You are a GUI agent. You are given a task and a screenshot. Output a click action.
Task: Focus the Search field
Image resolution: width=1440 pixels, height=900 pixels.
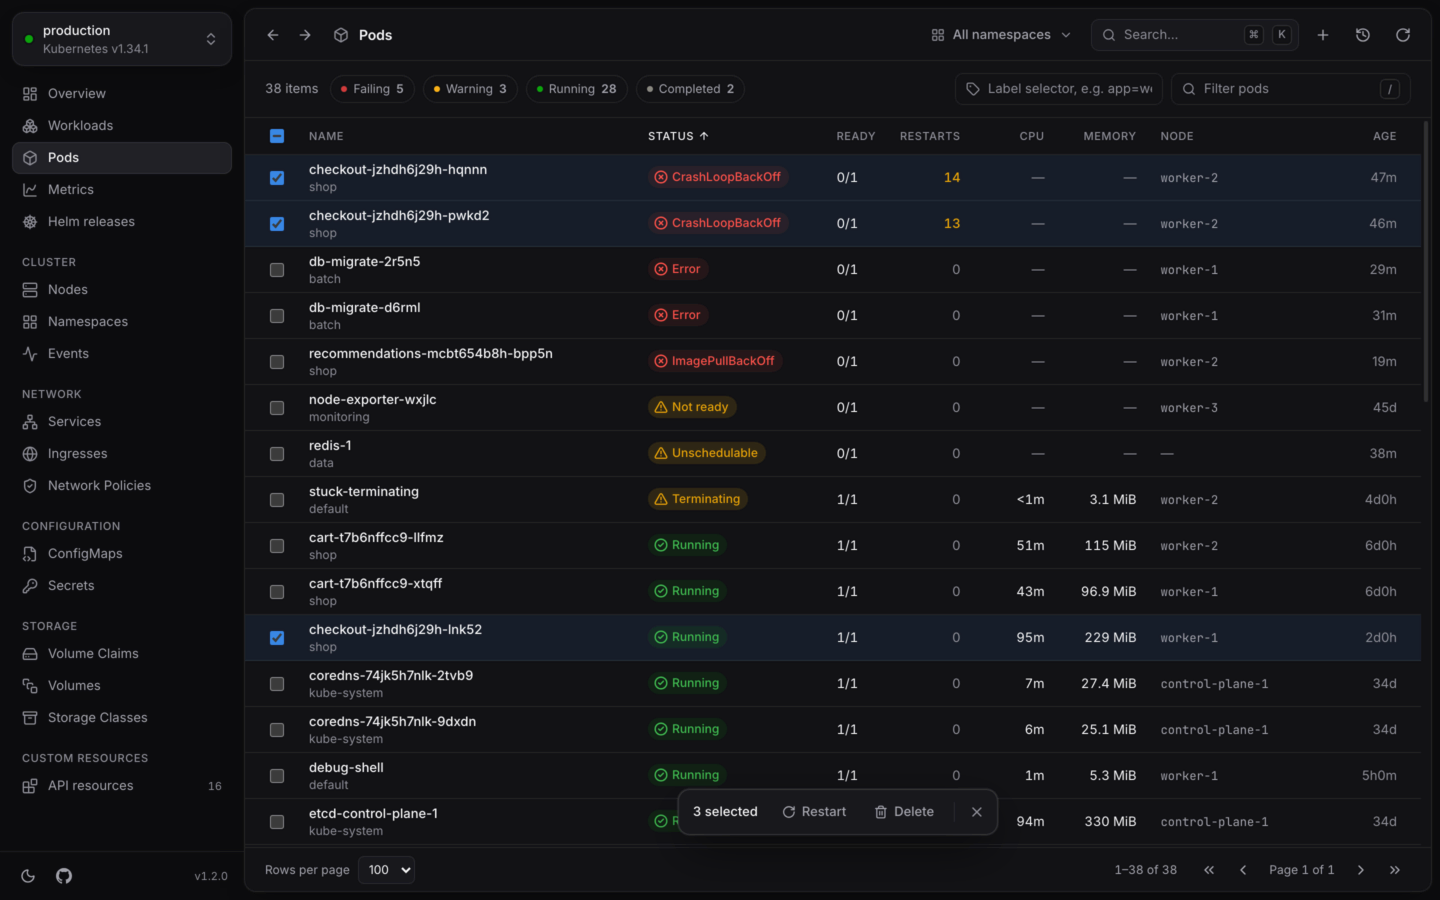pyautogui.click(x=1195, y=35)
